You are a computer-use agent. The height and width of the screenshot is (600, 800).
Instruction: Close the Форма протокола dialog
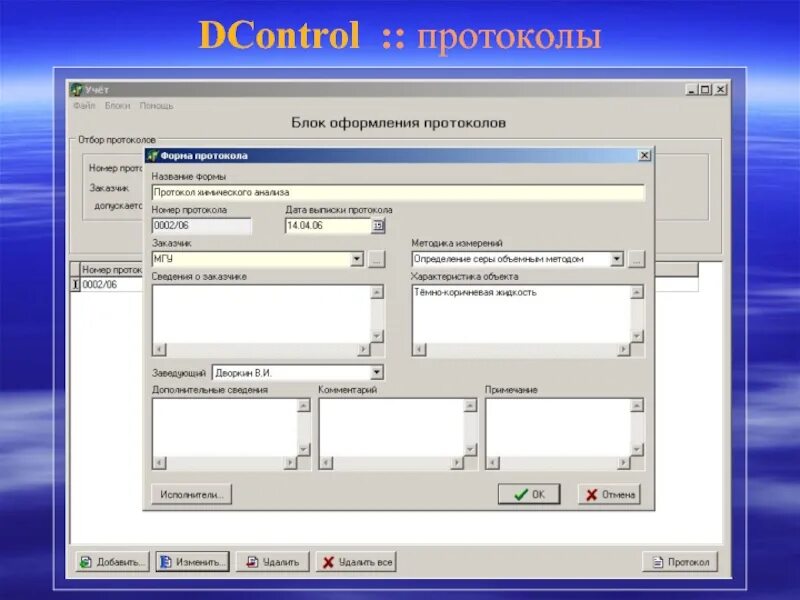pyautogui.click(x=644, y=155)
